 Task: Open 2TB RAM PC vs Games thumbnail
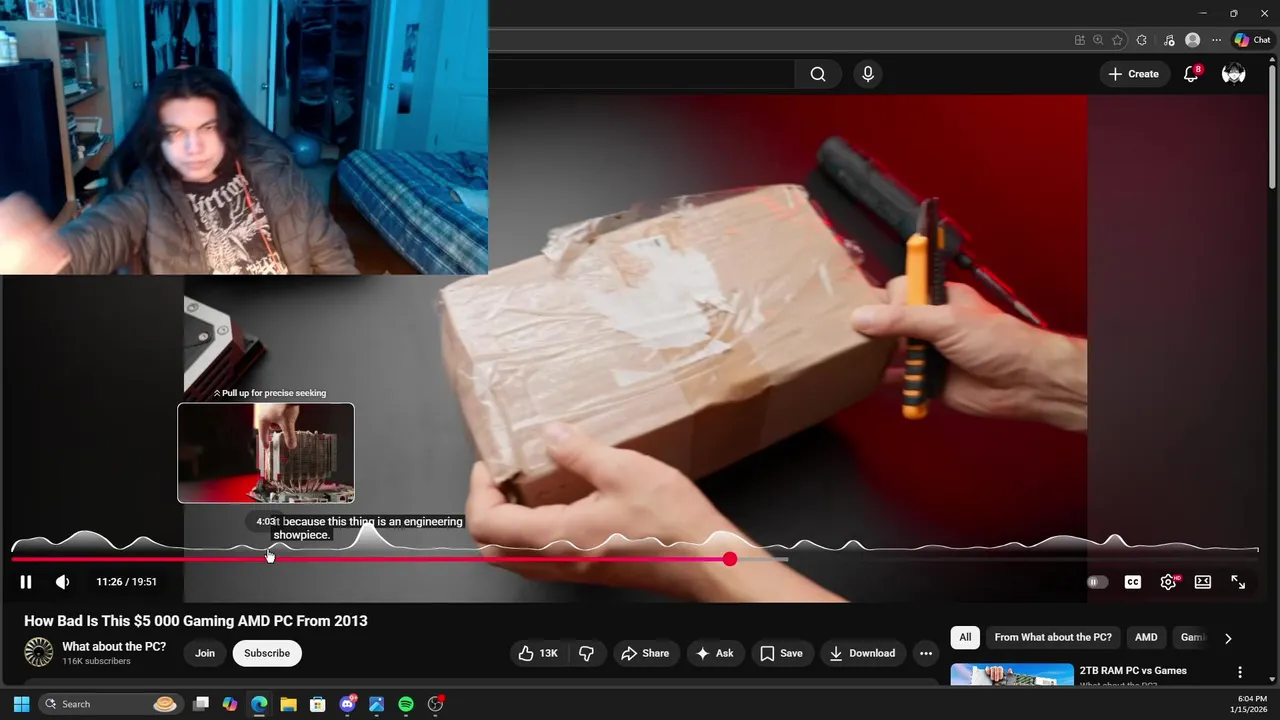tap(1012, 675)
